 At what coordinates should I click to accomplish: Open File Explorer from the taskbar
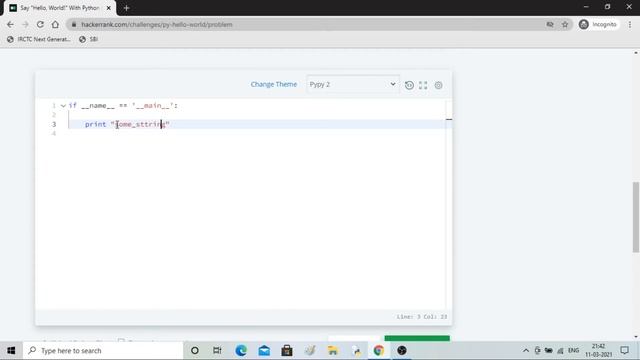point(333,351)
